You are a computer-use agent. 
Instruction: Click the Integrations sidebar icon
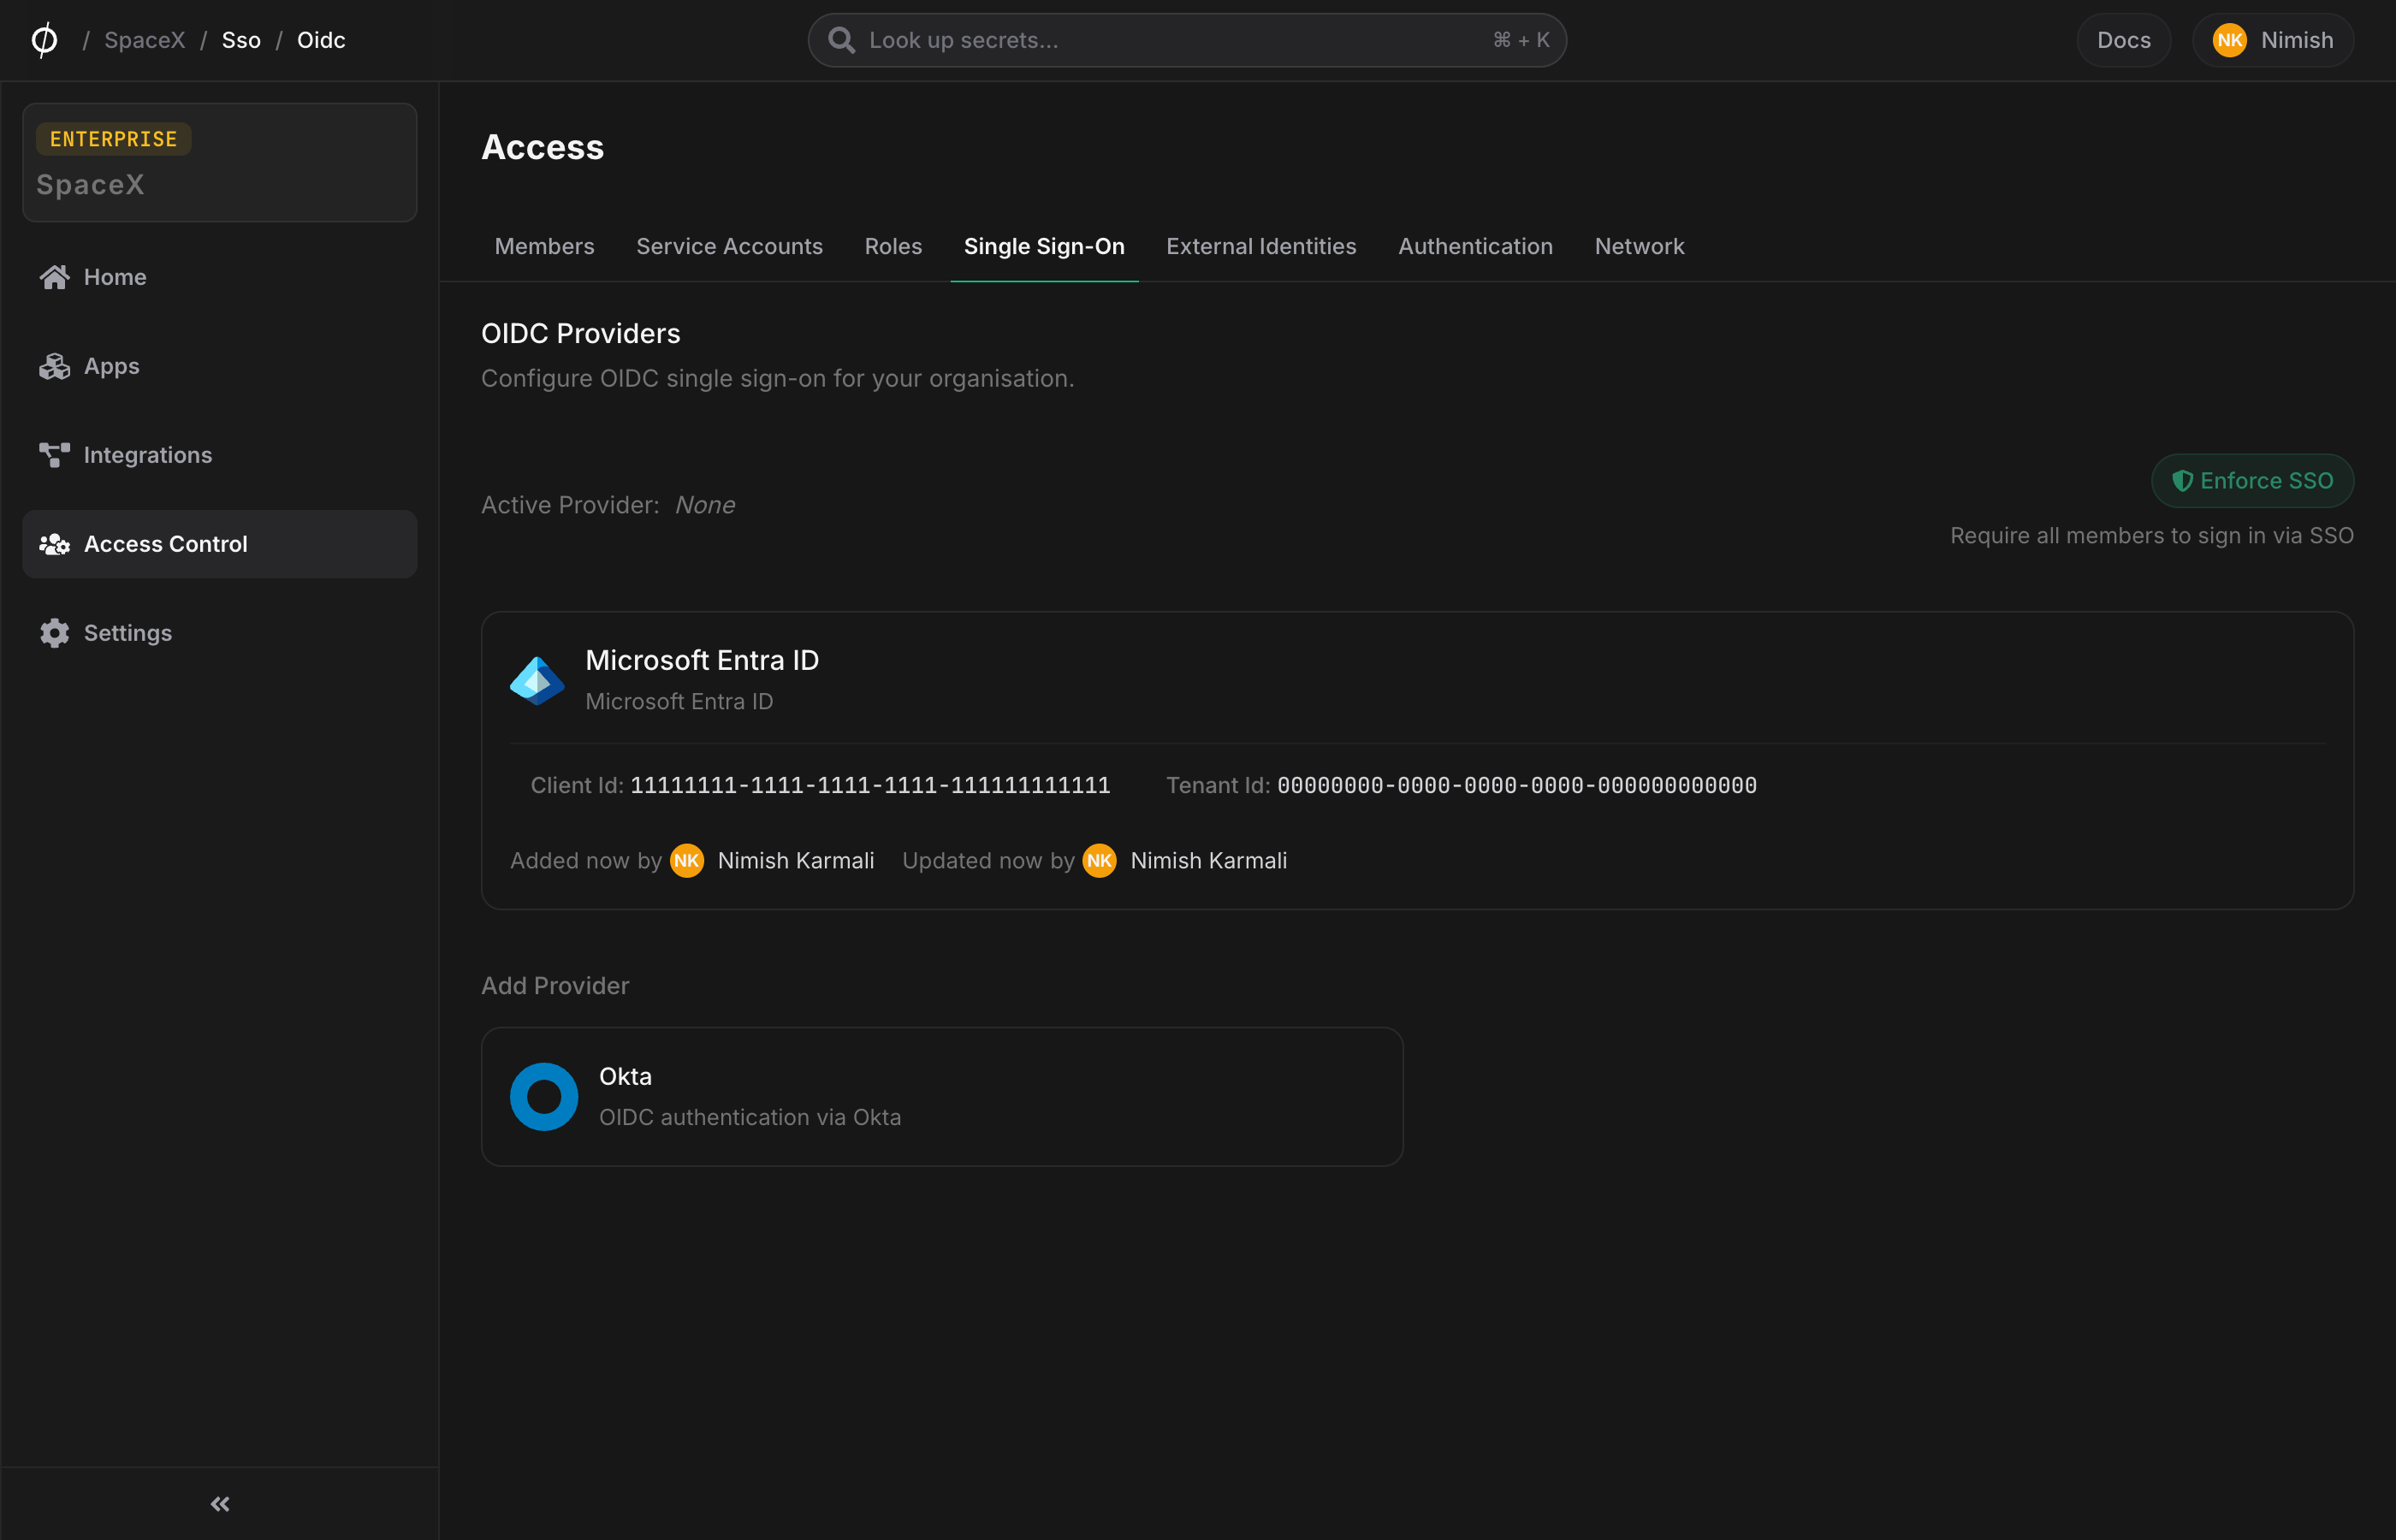pyautogui.click(x=54, y=455)
